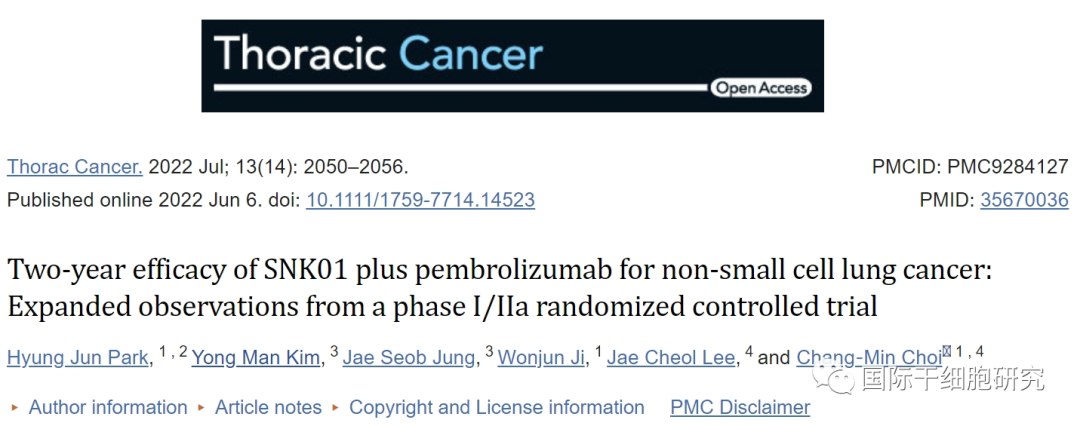Expand the Article notes section
Image resolution: width=1080 pixels, height=426 pixels.
(268, 407)
